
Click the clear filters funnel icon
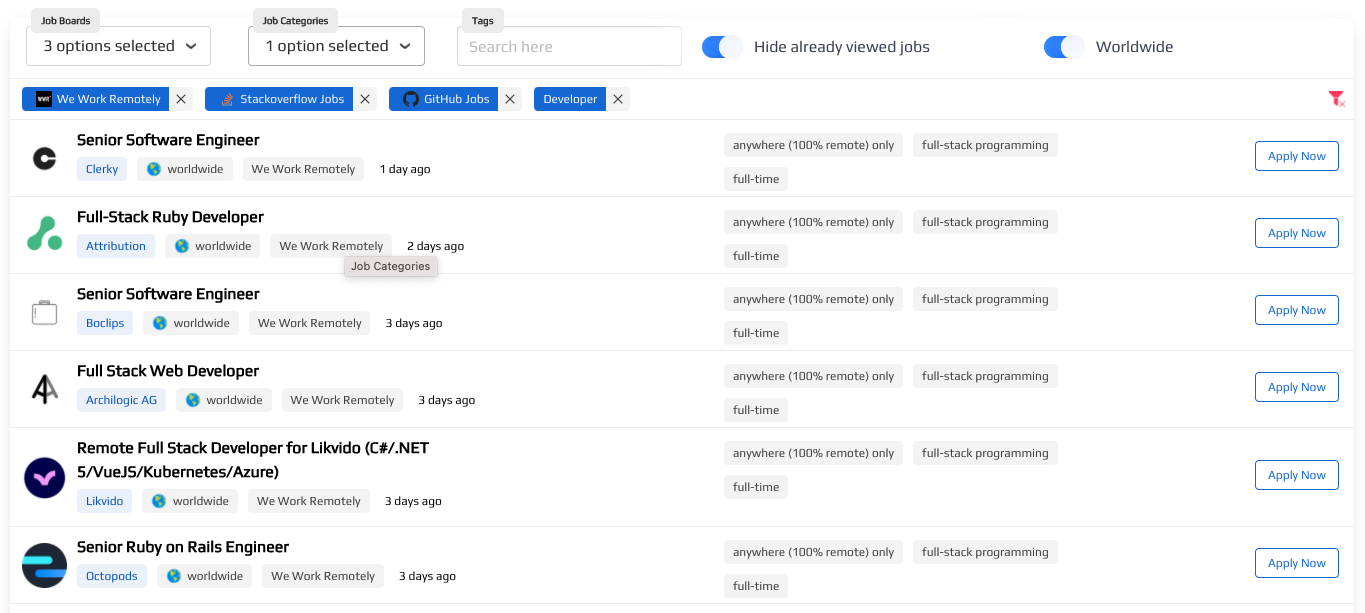tap(1336, 98)
